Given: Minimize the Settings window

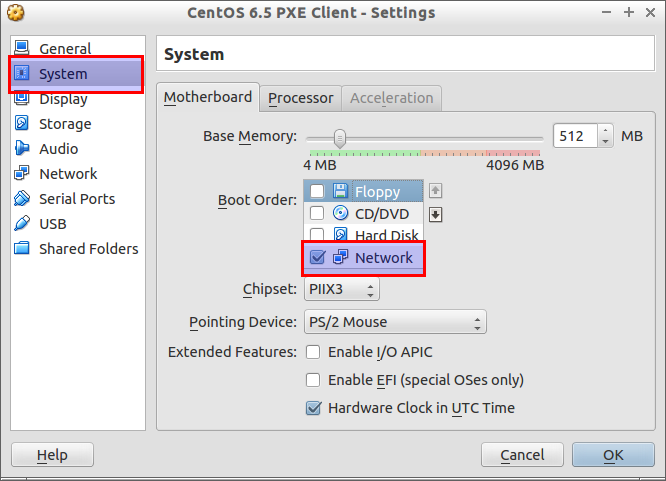Looking at the screenshot, I should [607, 12].
